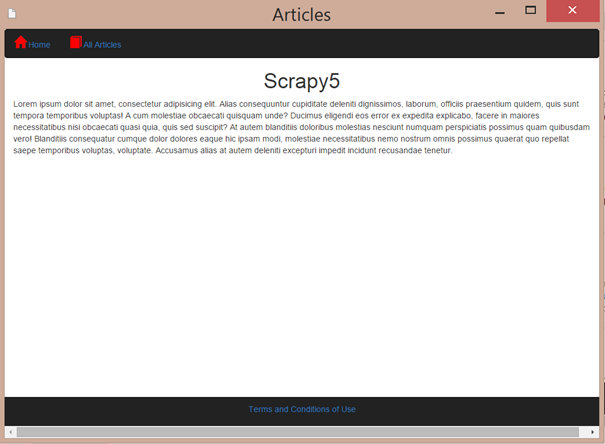Click the red house Home icon
The image size is (605, 444).
[x=20, y=43]
